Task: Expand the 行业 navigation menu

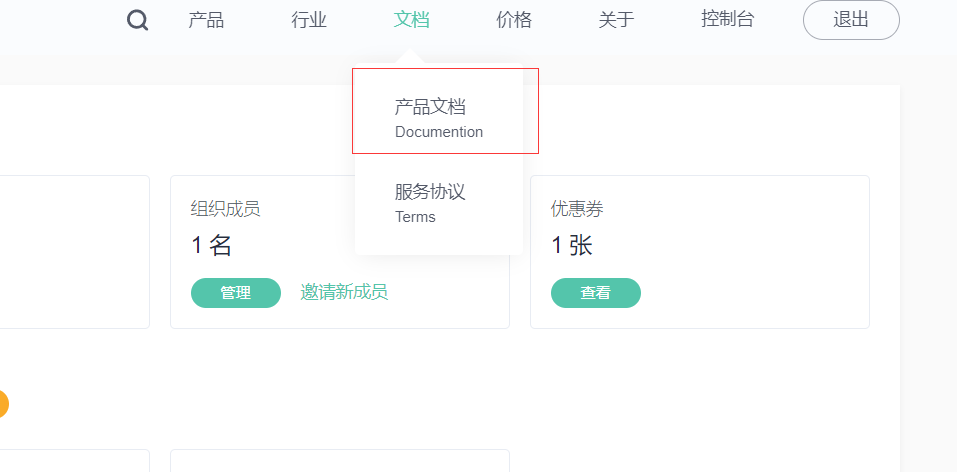Action: [x=309, y=20]
